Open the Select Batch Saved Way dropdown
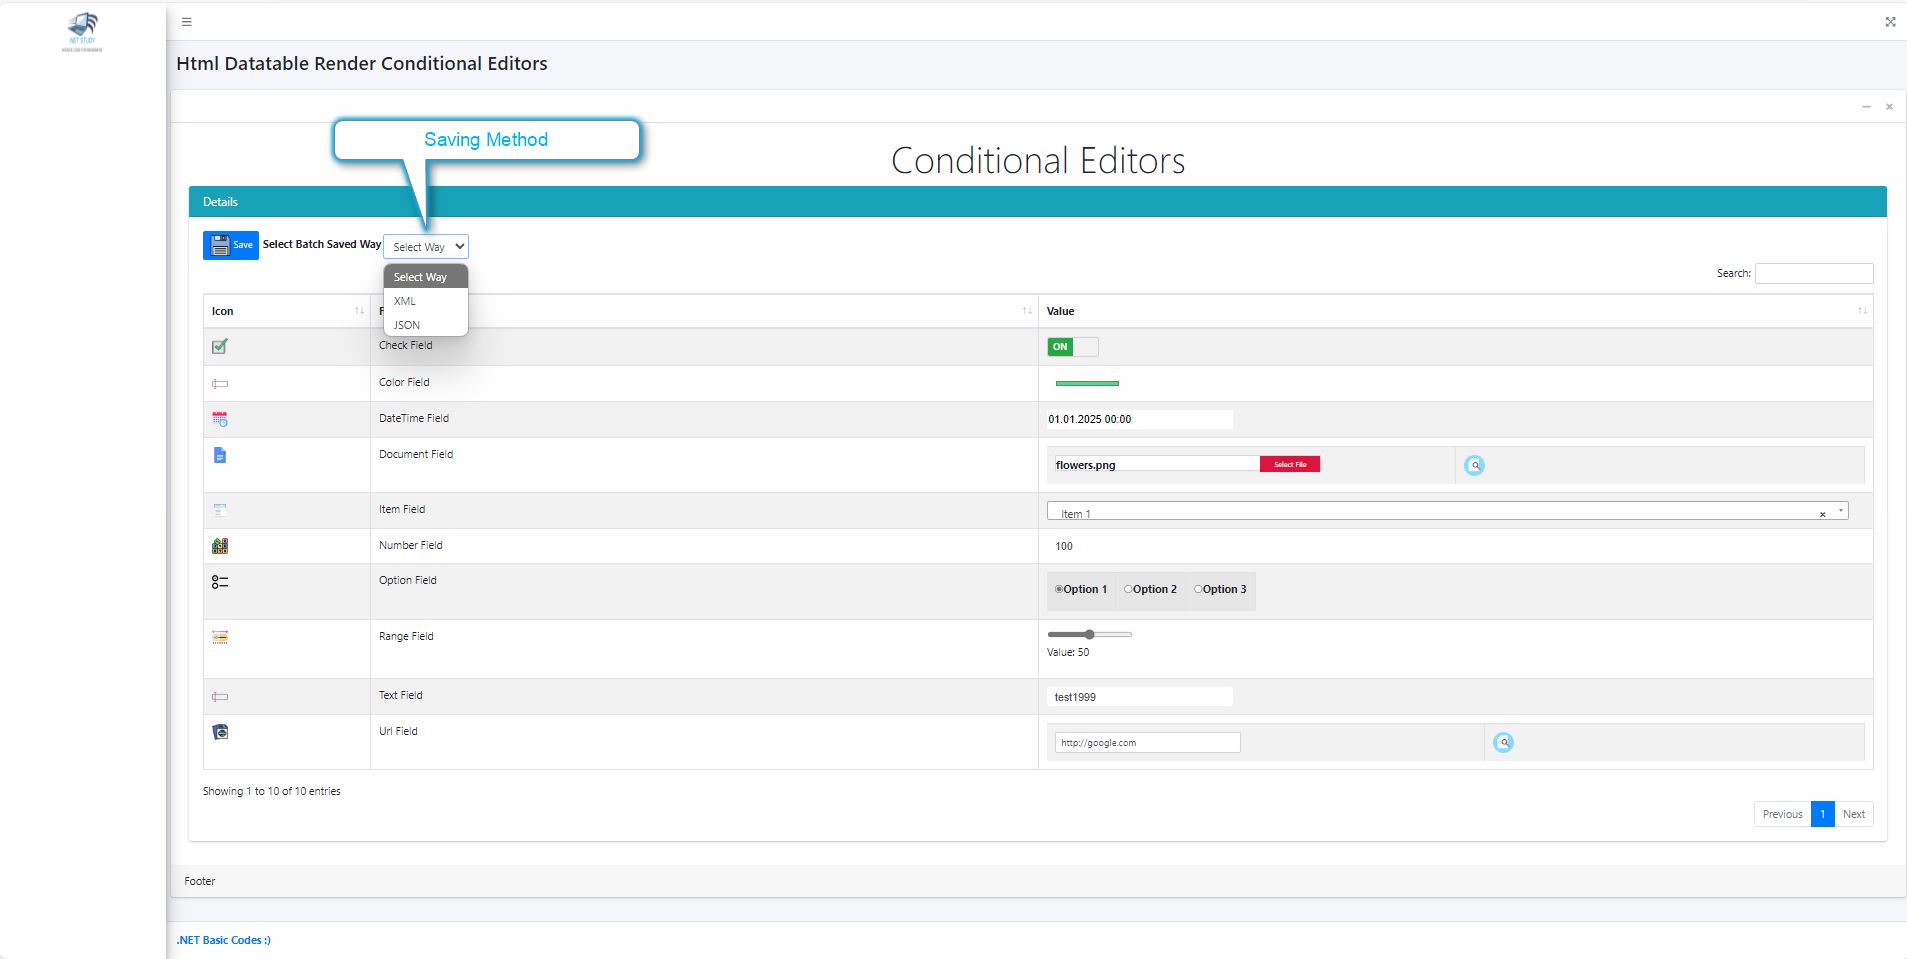Viewport: 1907px width, 959px height. coord(426,246)
